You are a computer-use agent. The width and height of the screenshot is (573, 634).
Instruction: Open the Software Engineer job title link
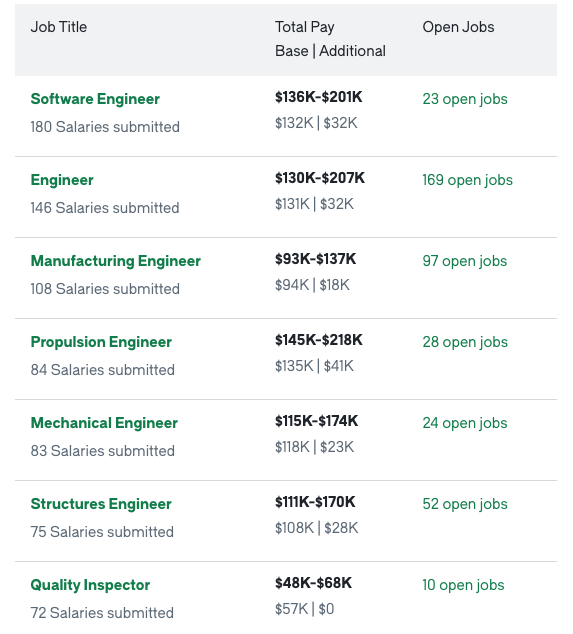pos(95,99)
